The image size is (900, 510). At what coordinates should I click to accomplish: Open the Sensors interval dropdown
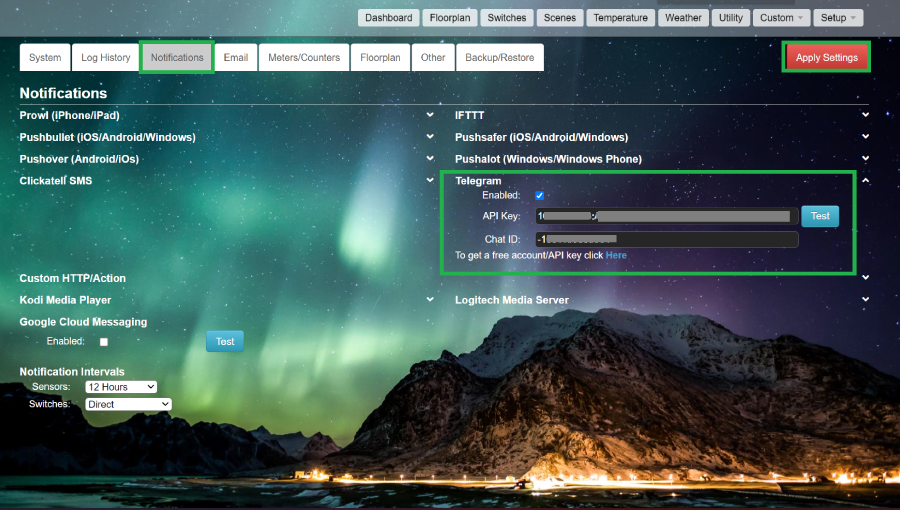pyautogui.click(x=121, y=387)
